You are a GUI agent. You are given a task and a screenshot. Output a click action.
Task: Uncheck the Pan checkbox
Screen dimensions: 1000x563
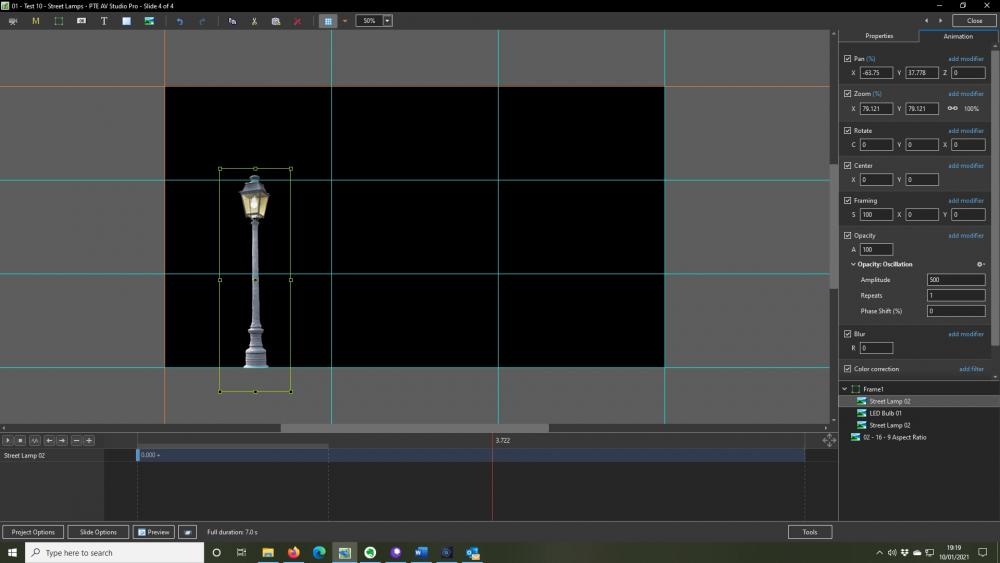tap(848, 59)
